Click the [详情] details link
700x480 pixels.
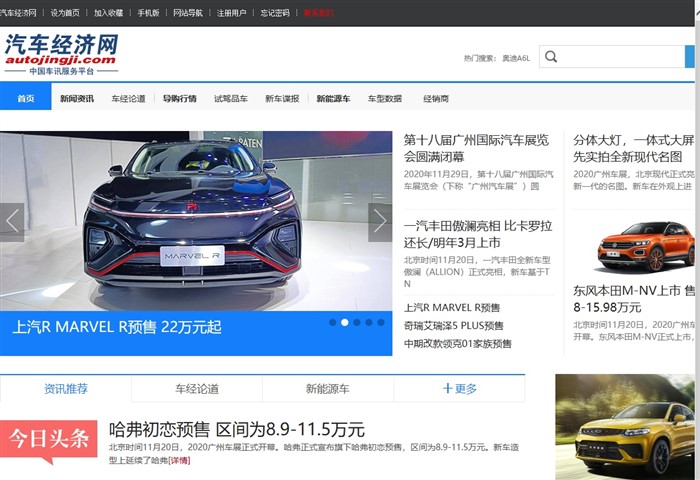pyautogui.click(x=179, y=460)
